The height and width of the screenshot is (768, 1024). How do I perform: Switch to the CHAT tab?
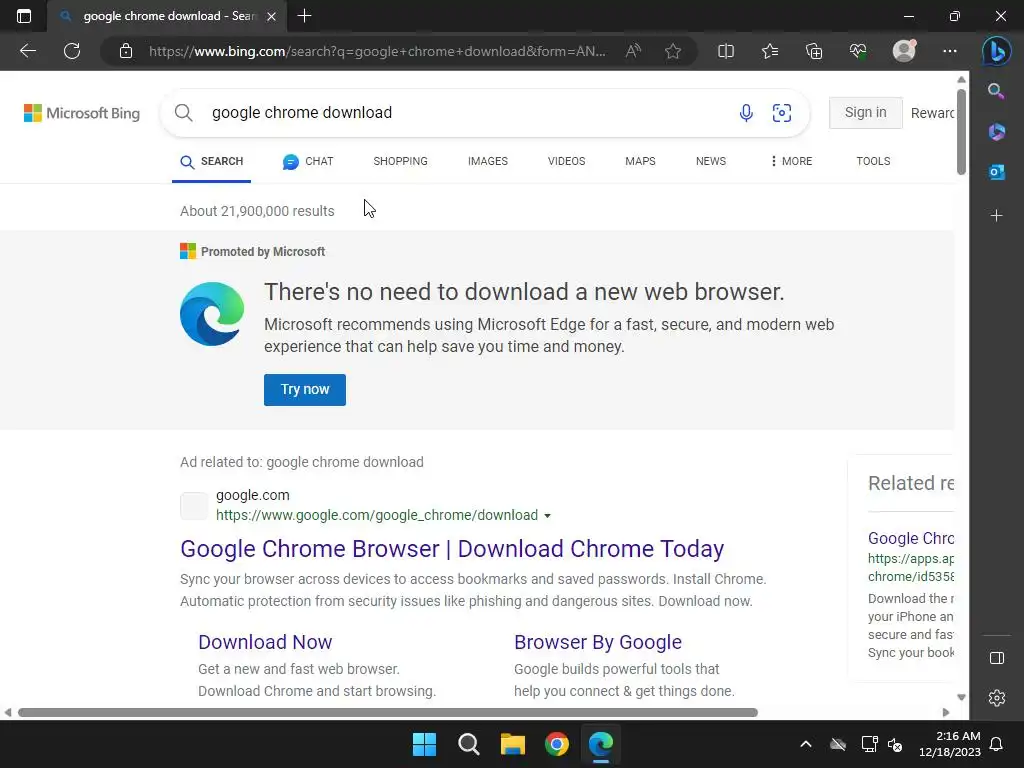click(x=308, y=161)
